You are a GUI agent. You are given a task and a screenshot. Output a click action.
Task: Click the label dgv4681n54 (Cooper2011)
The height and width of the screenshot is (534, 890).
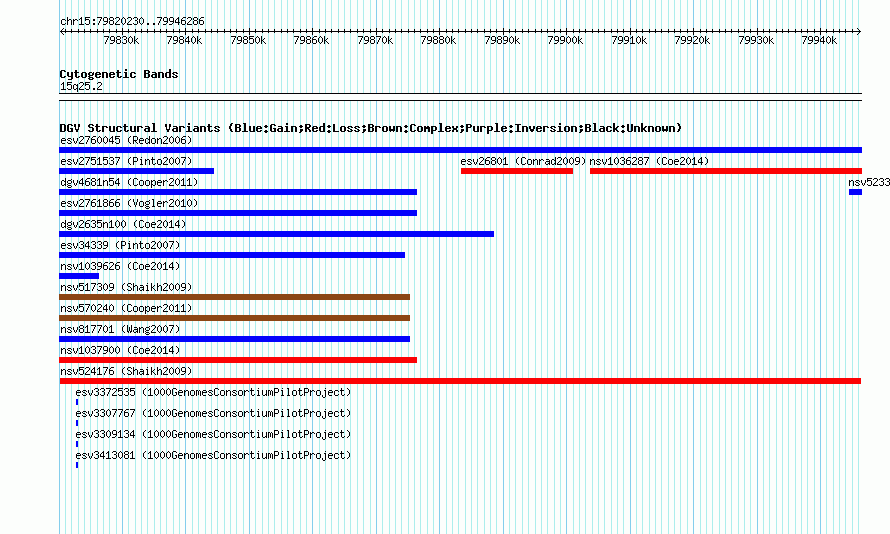point(129,182)
